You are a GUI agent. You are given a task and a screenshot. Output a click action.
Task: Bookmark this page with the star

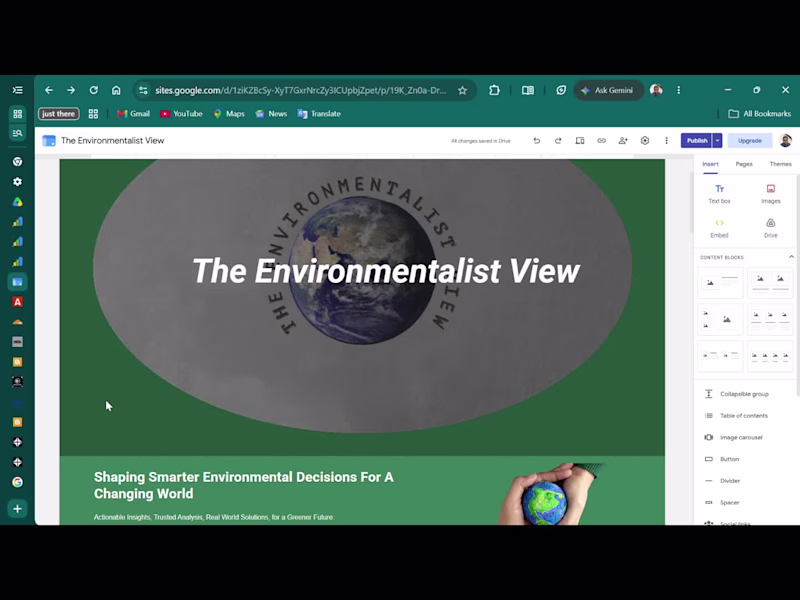(x=462, y=90)
